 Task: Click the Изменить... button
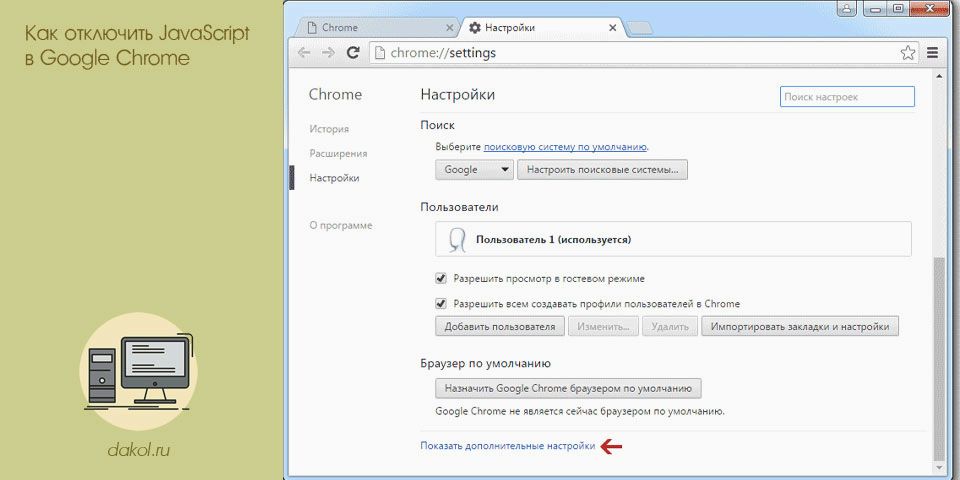(603, 326)
